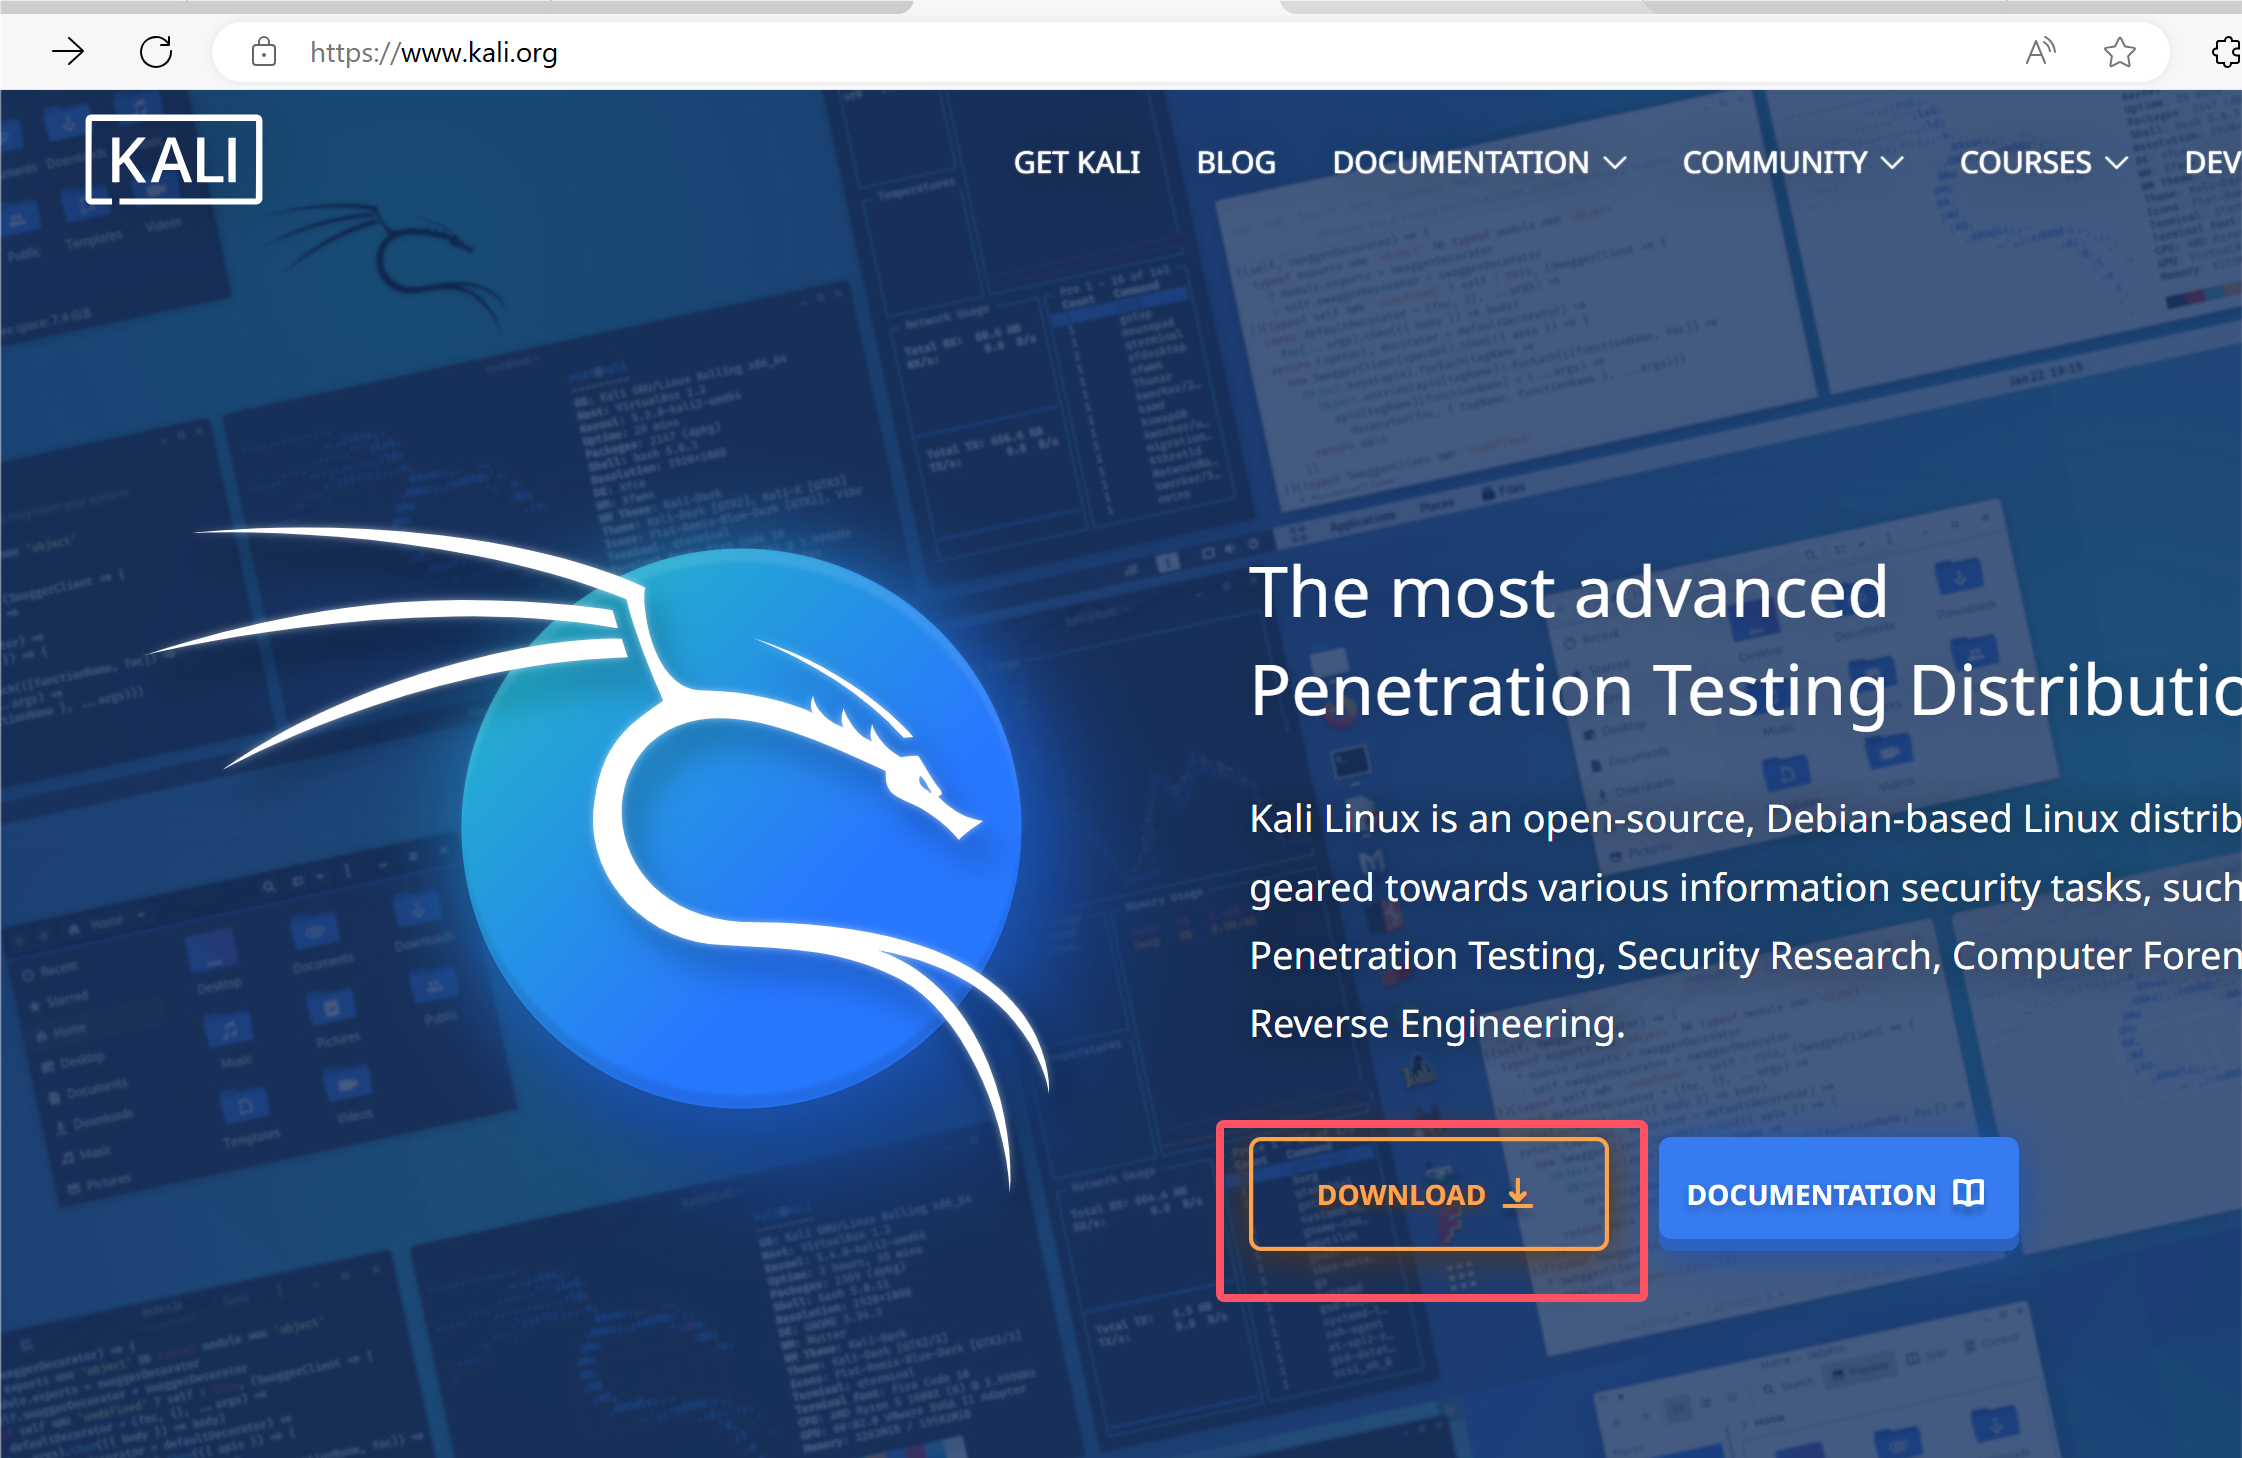This screenshot has height=1458, width=2242.
Task: Click the 'The most advanced' headline
Action: 1568,592
